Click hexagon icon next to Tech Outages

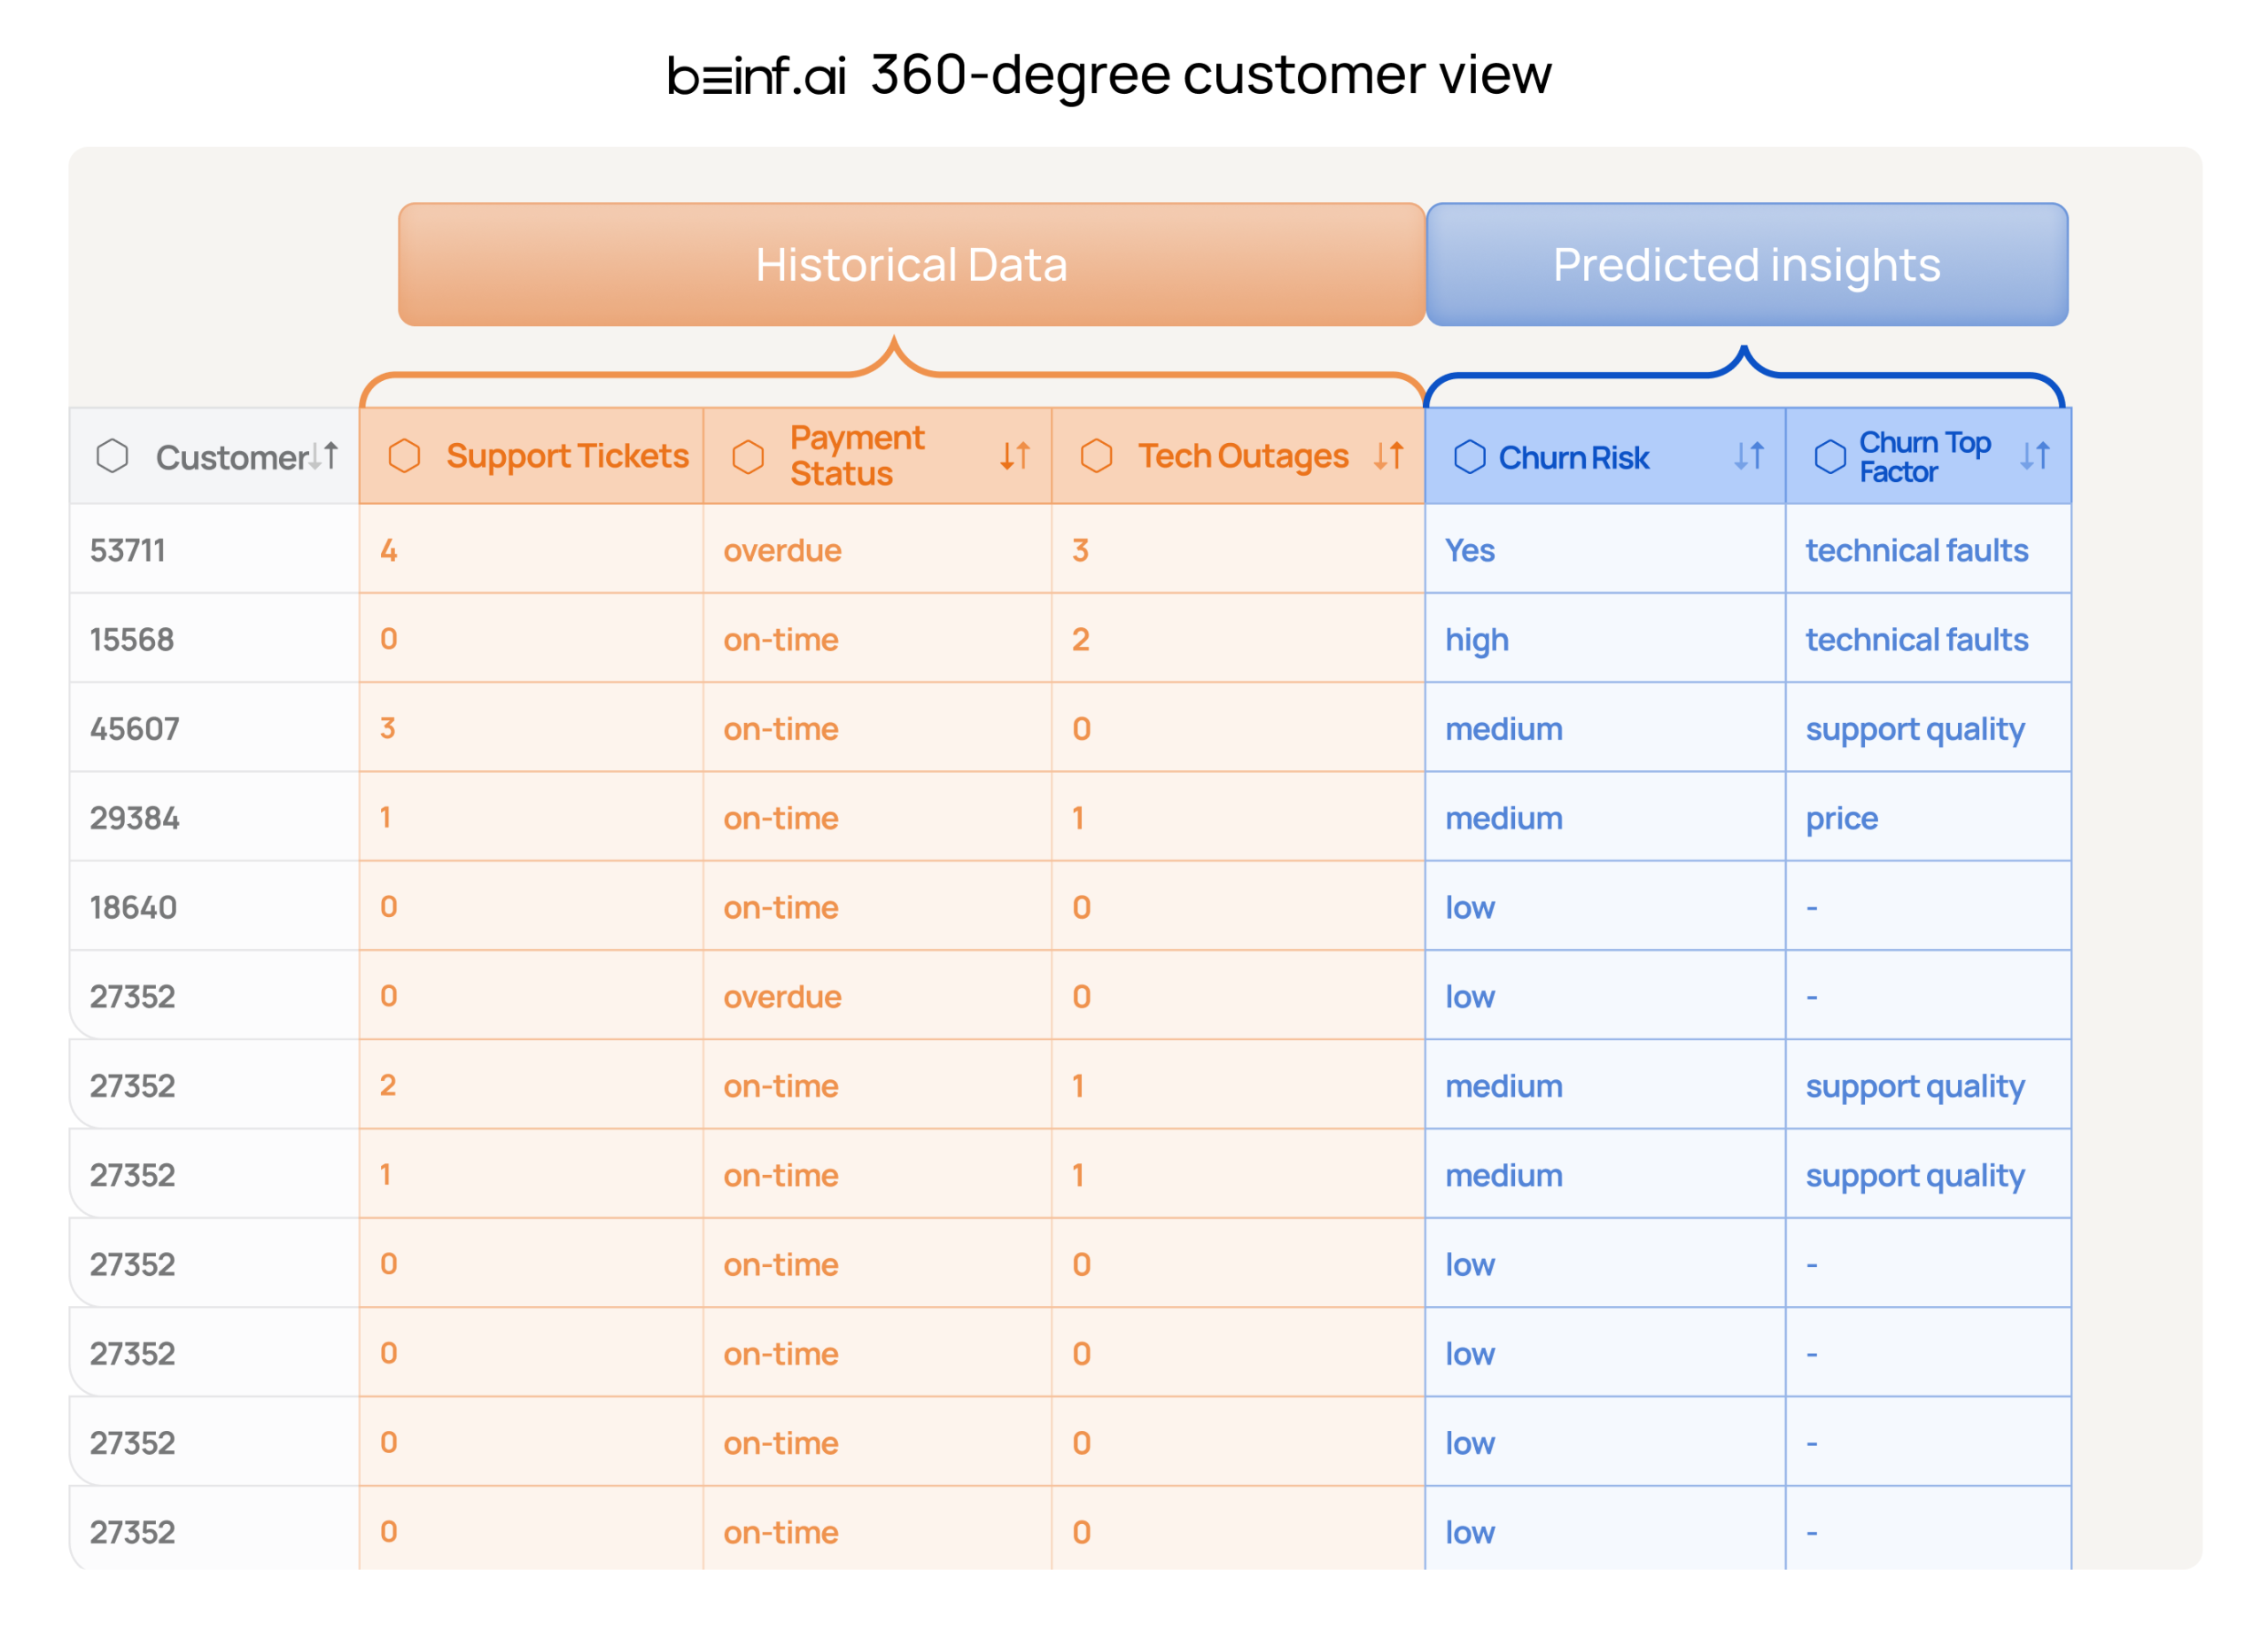tap(1097, 456)
